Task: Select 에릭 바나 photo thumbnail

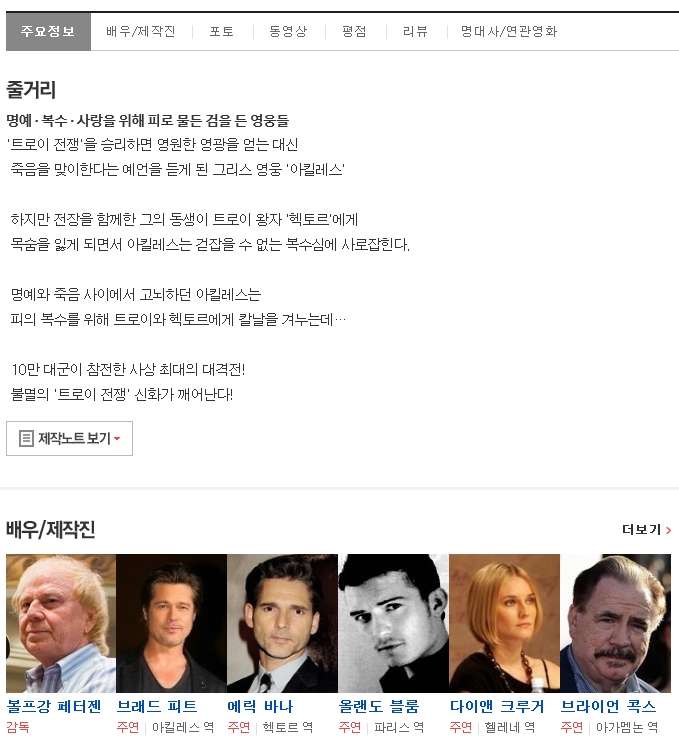Action: point(282,623)
